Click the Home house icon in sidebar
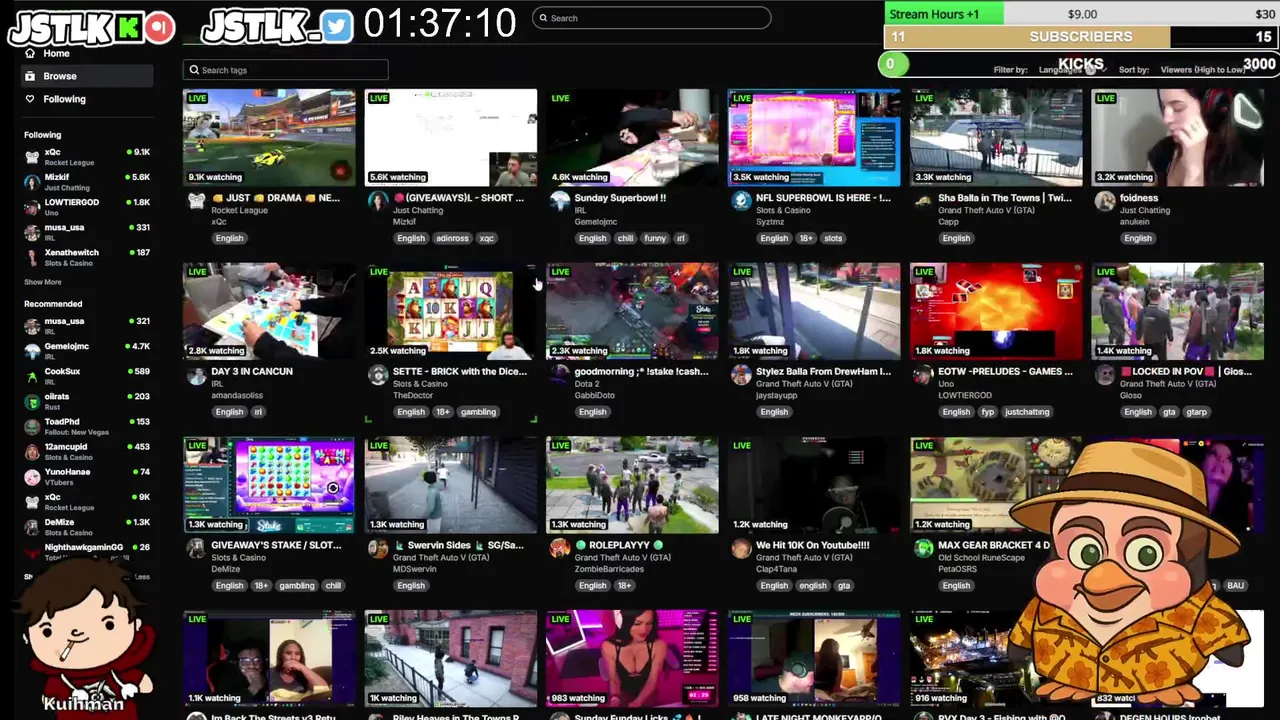 (x=30, y=53)
